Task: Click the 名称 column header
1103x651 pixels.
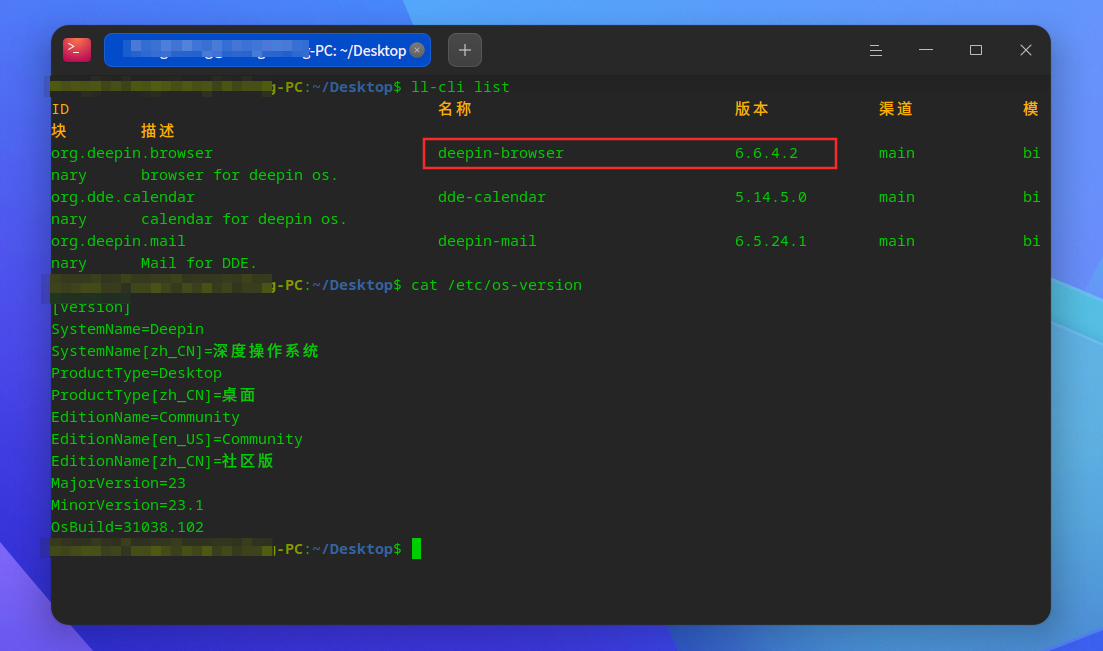Action: pyautogui.click(x=454, y=109)
